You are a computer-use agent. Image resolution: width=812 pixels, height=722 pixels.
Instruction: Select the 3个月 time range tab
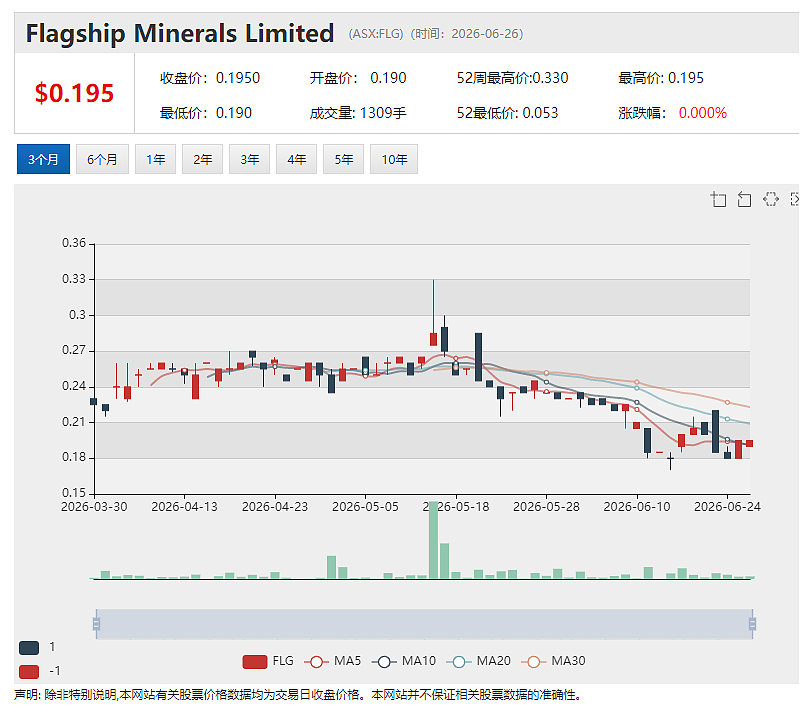coord(43,159)
